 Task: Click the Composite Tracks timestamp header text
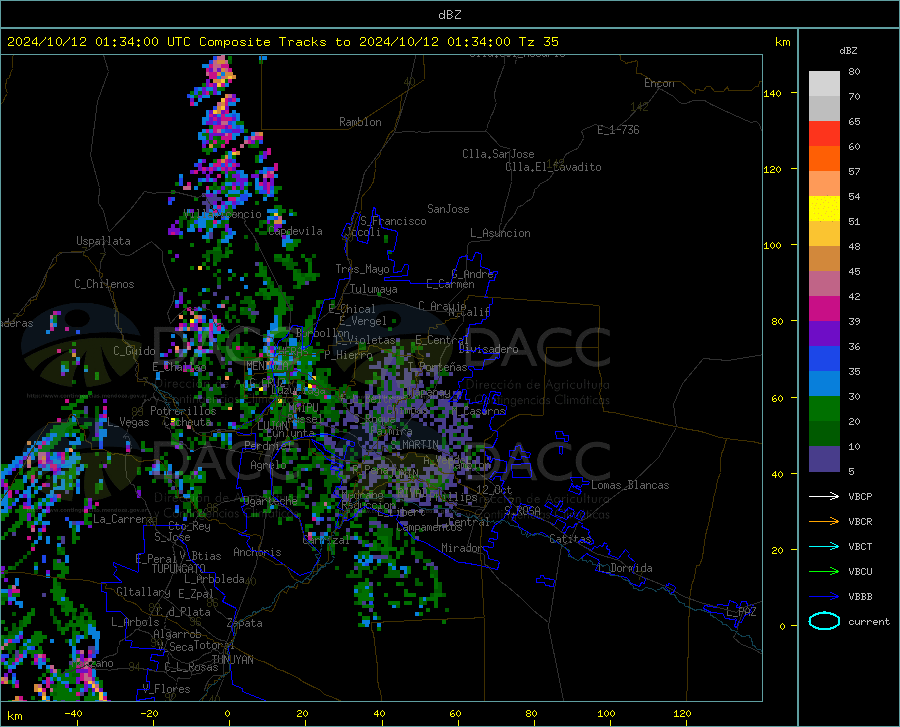pyautogui.click(x=282, y=42)
